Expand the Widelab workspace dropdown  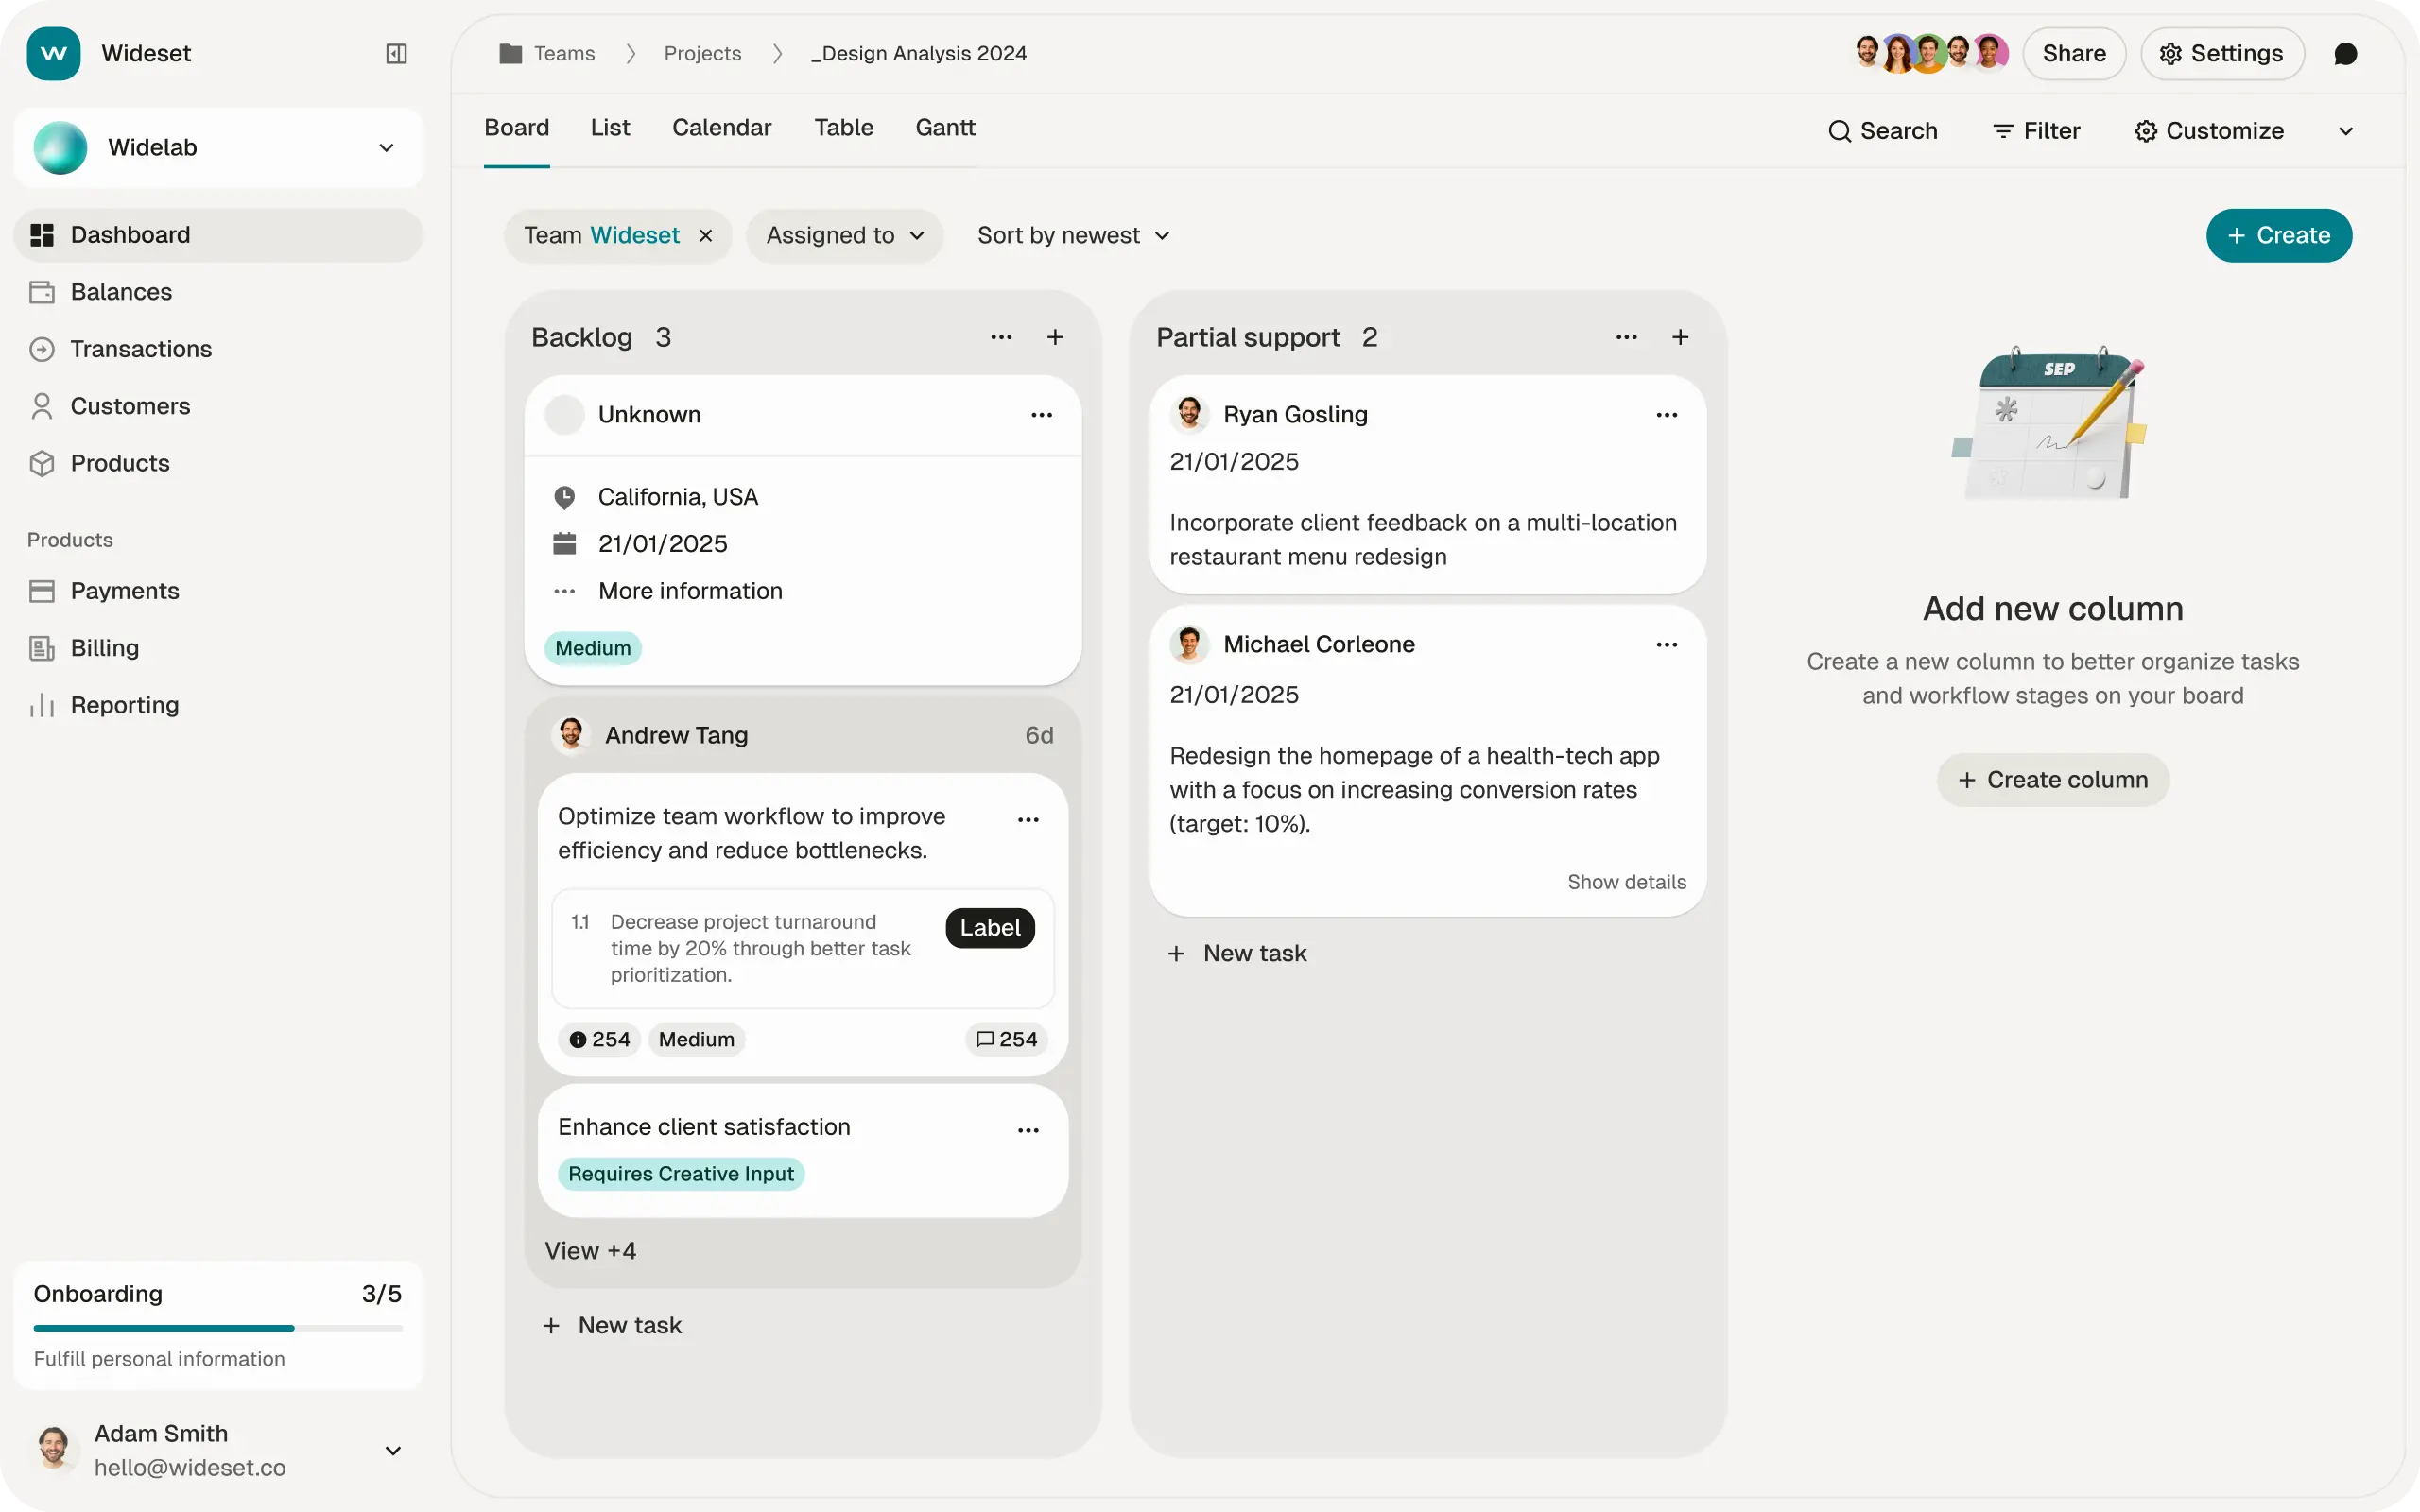click(386, 147)
